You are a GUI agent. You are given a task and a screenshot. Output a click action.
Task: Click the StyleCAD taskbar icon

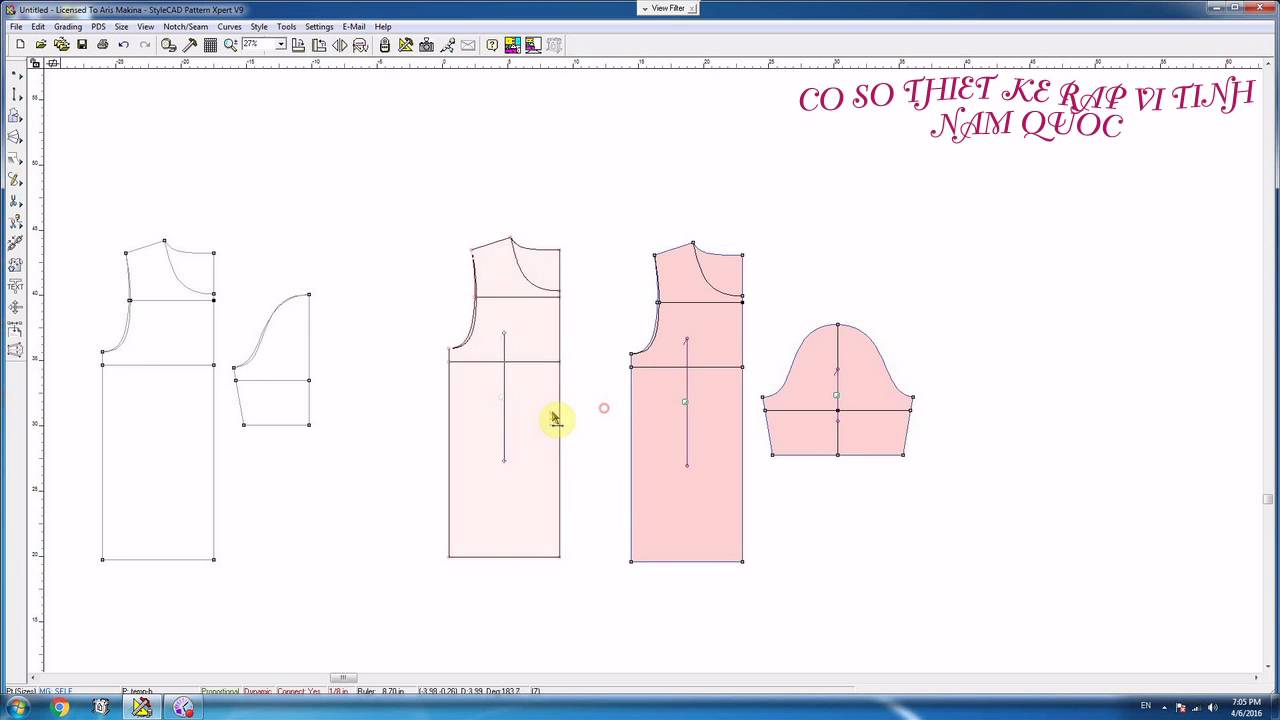(x=141, y=708)
